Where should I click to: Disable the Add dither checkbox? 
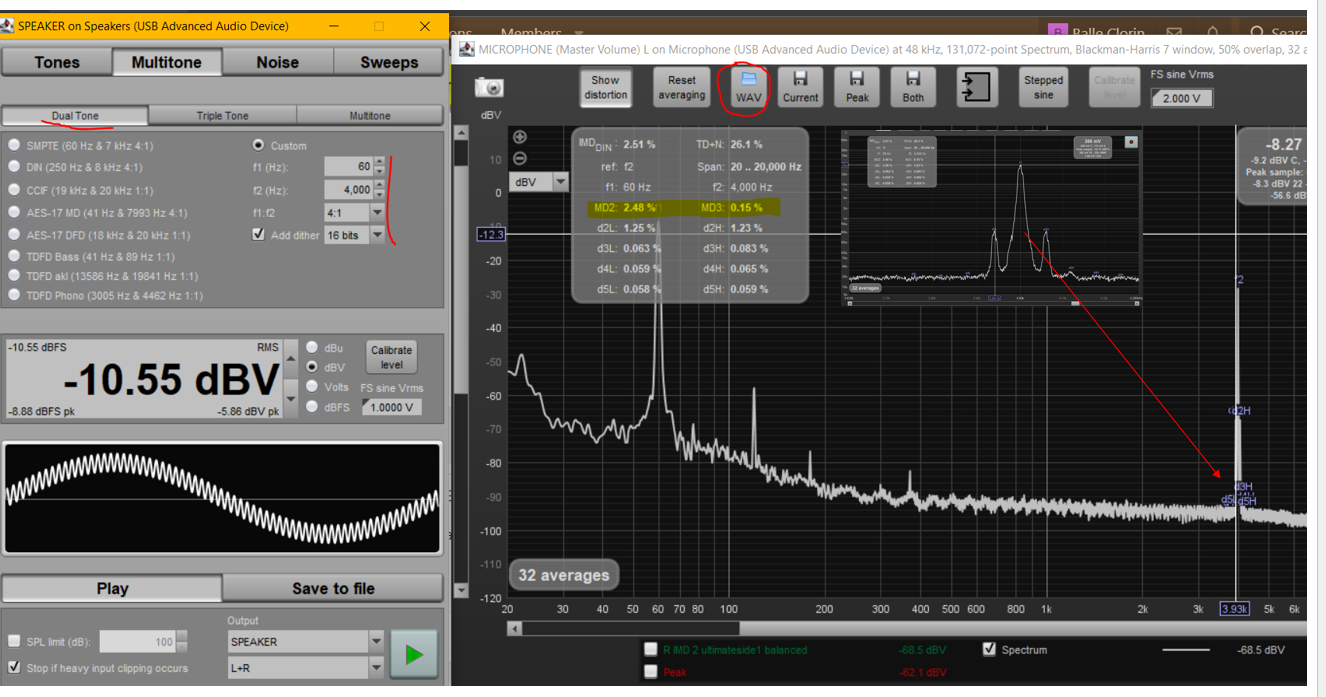(259, 235)
